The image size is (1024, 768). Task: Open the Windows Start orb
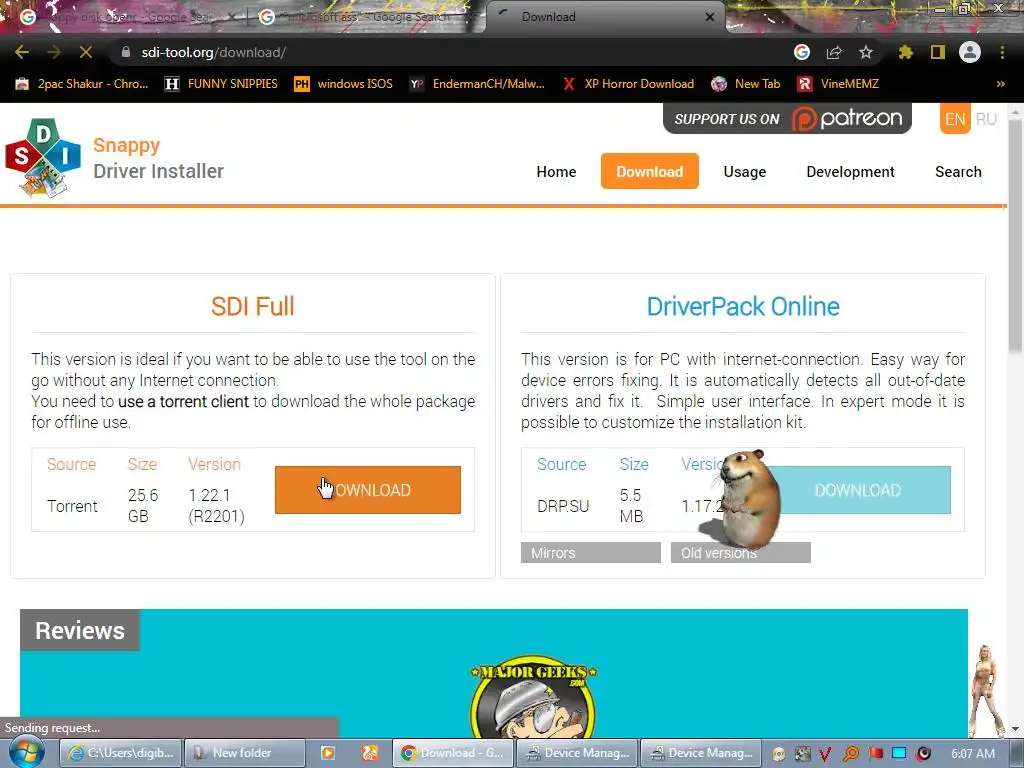[x=25, y=753]
